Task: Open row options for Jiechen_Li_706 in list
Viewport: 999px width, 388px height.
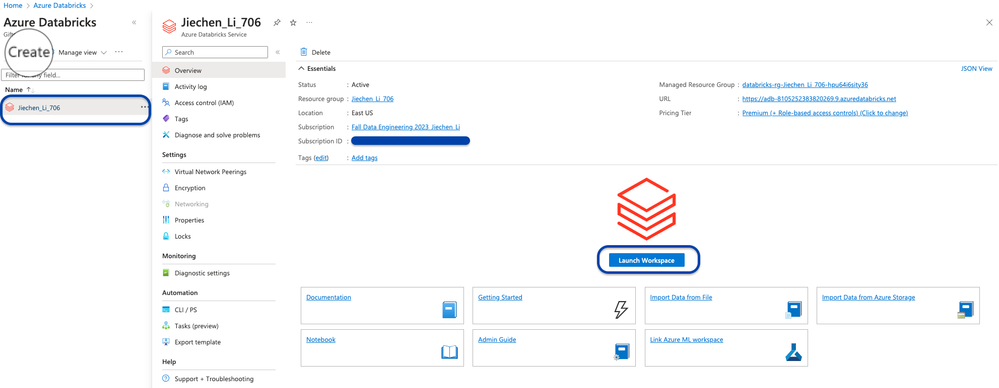Action: click(x=145, y=107)
